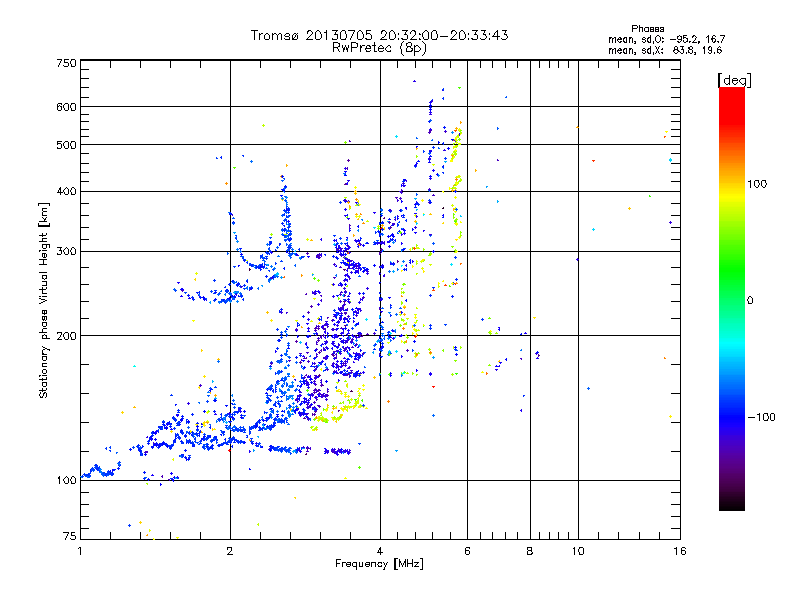Screen dimensions: 800x600
Task: Click the 'Stationary phase Virtual Height [km]' axis label
Action: pos(43,300)
